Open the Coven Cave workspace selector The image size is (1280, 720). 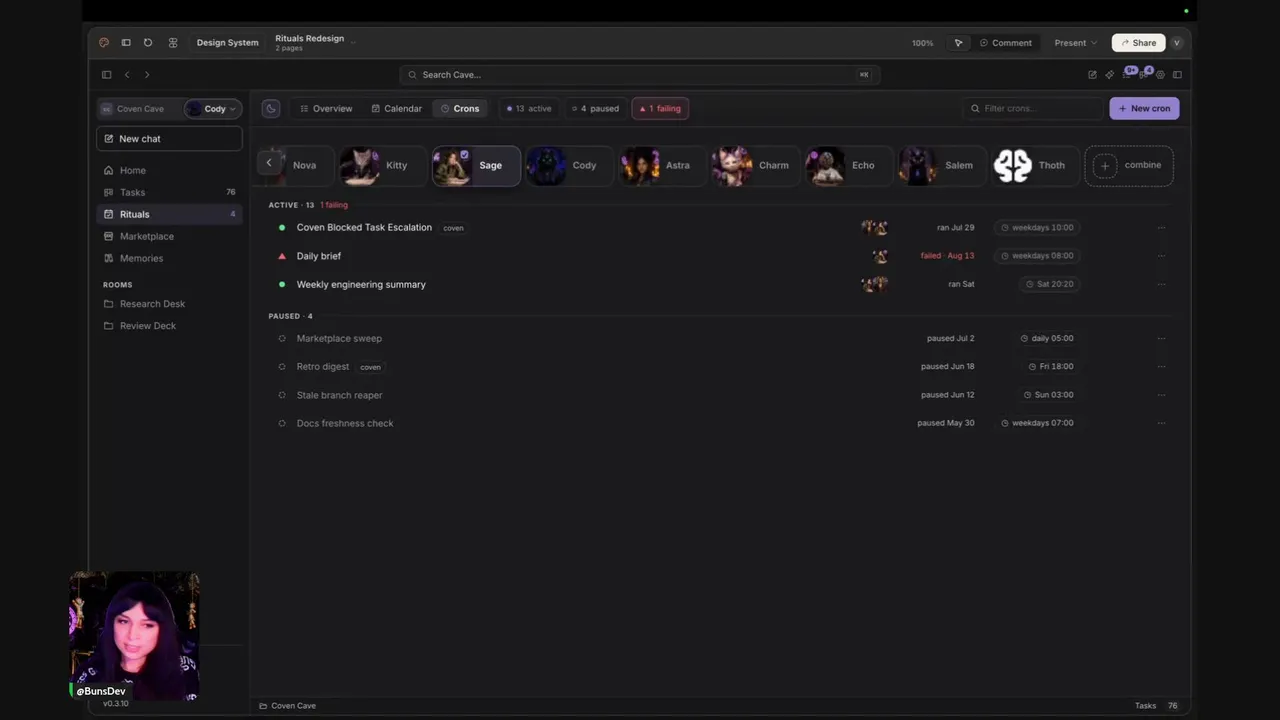pyautogui.click(x=140, y=109)
